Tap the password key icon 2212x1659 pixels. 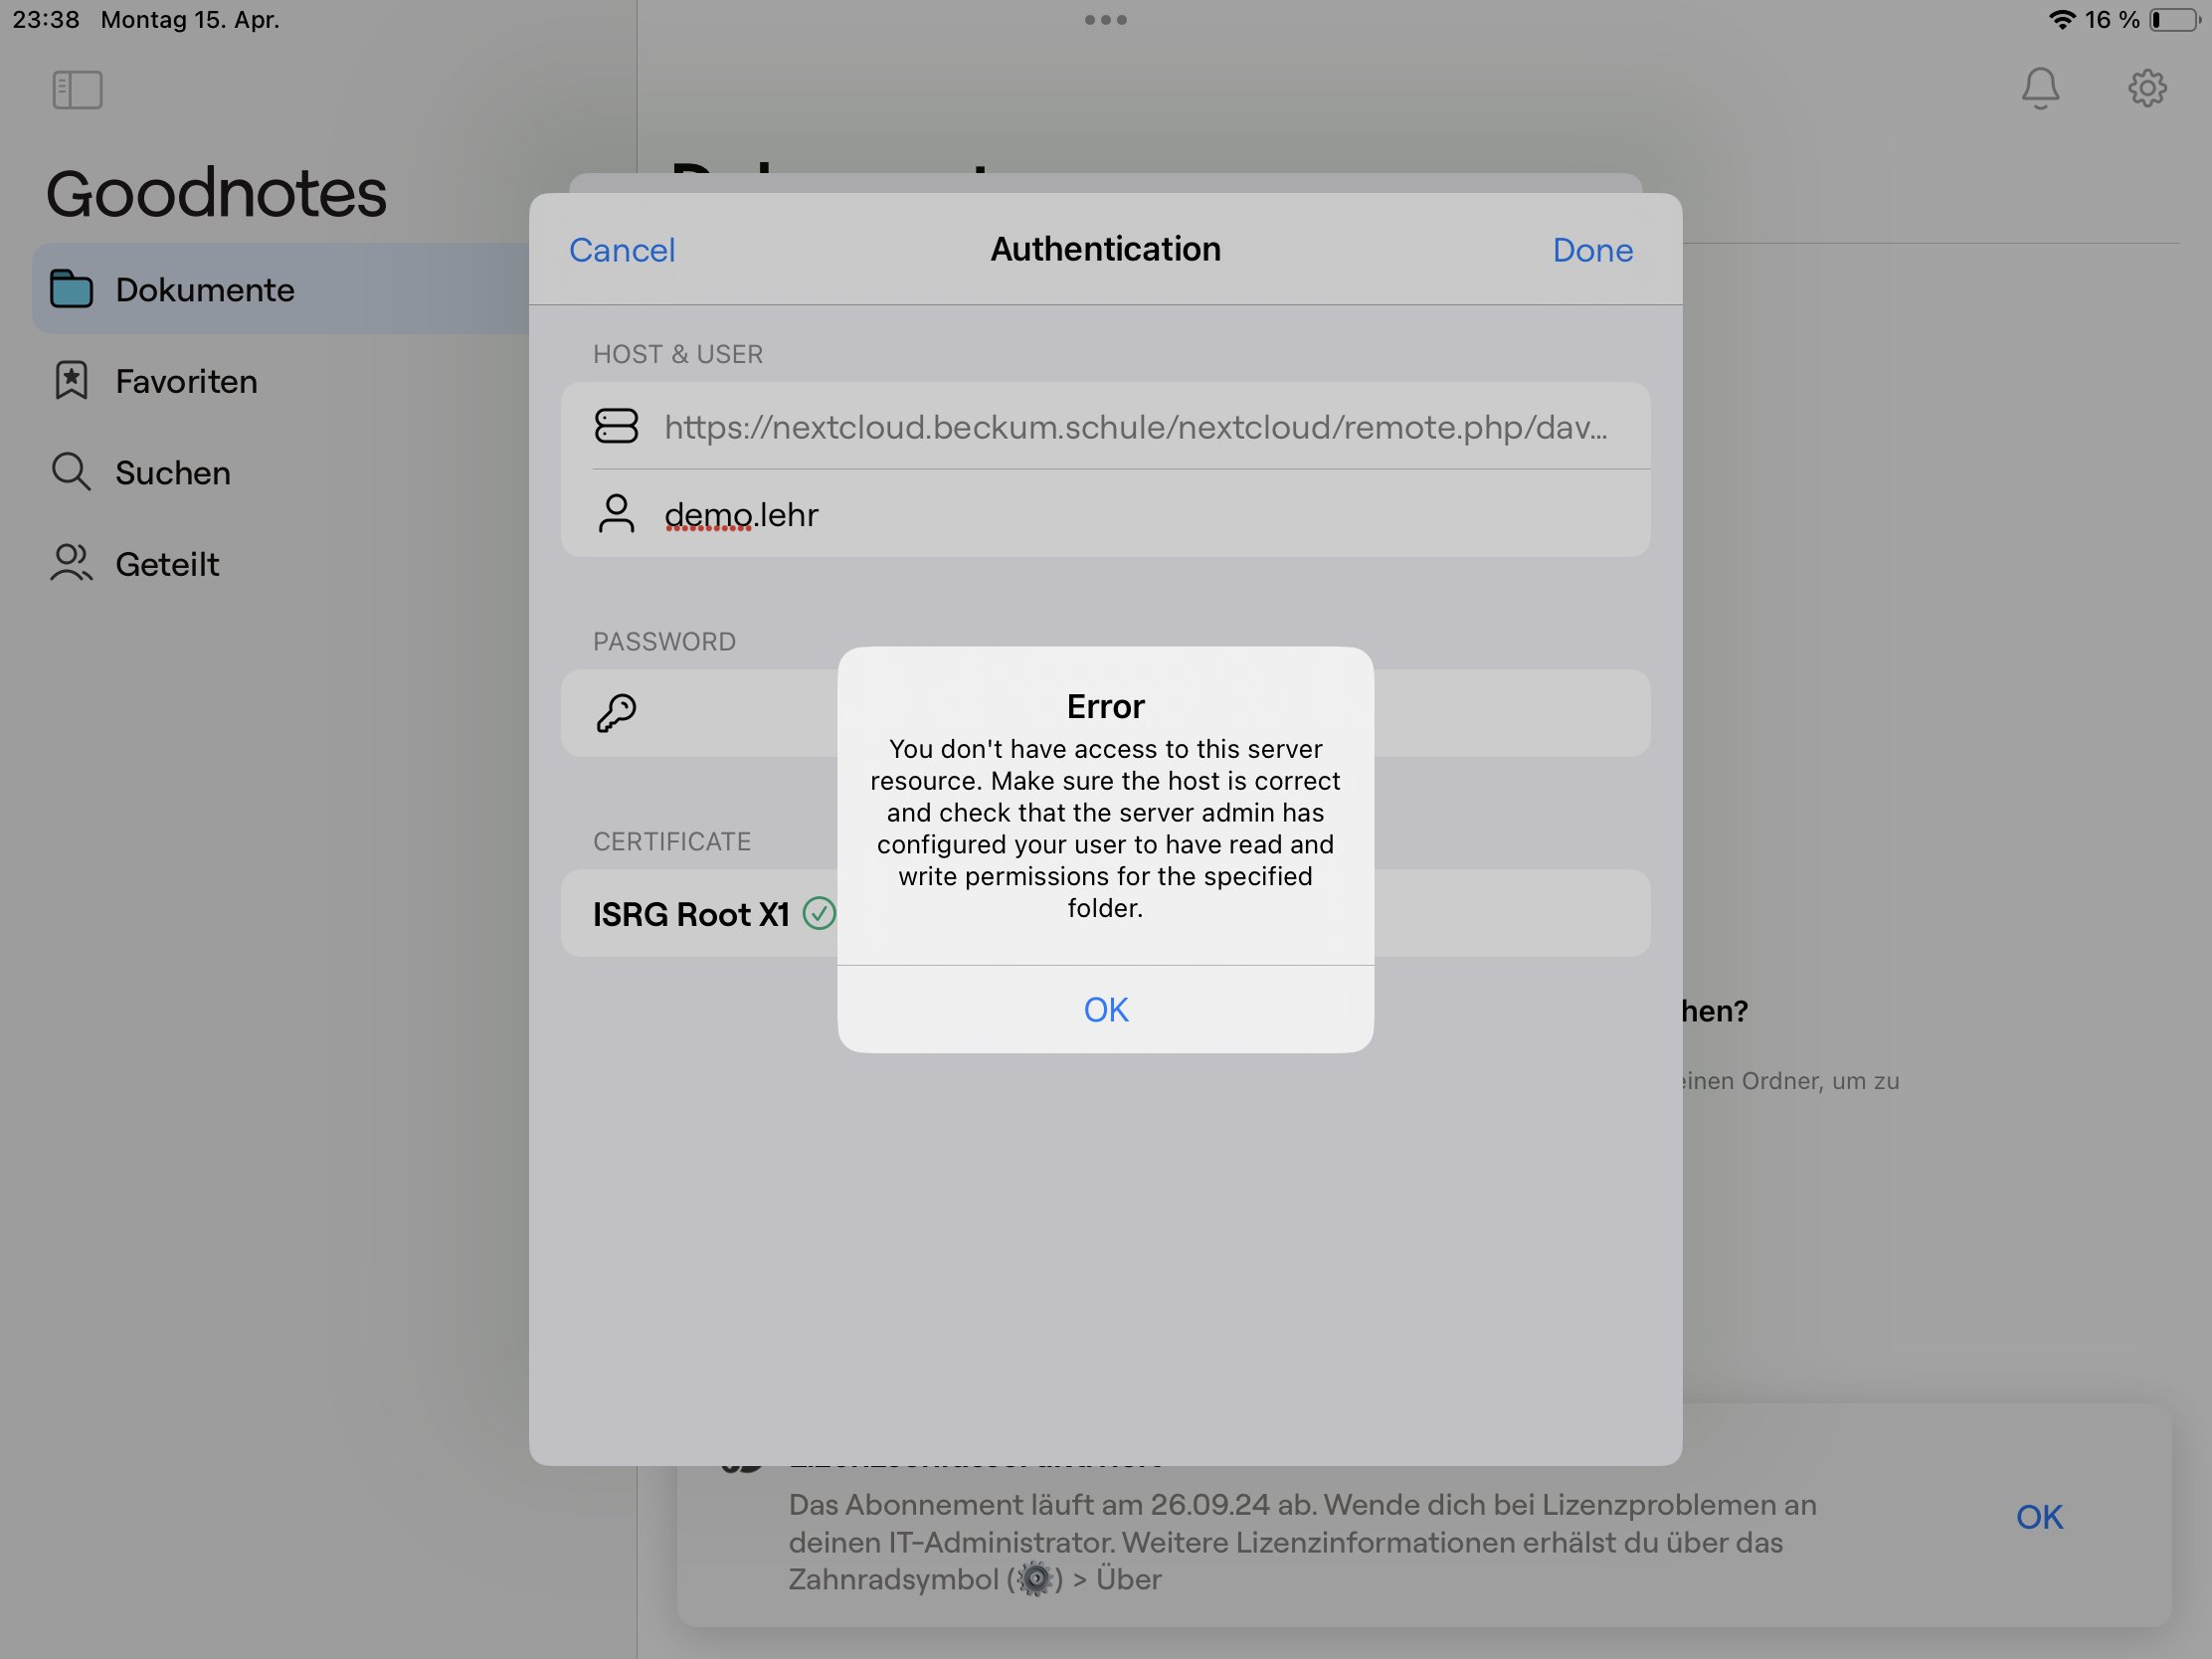click(x=616, y=713)
